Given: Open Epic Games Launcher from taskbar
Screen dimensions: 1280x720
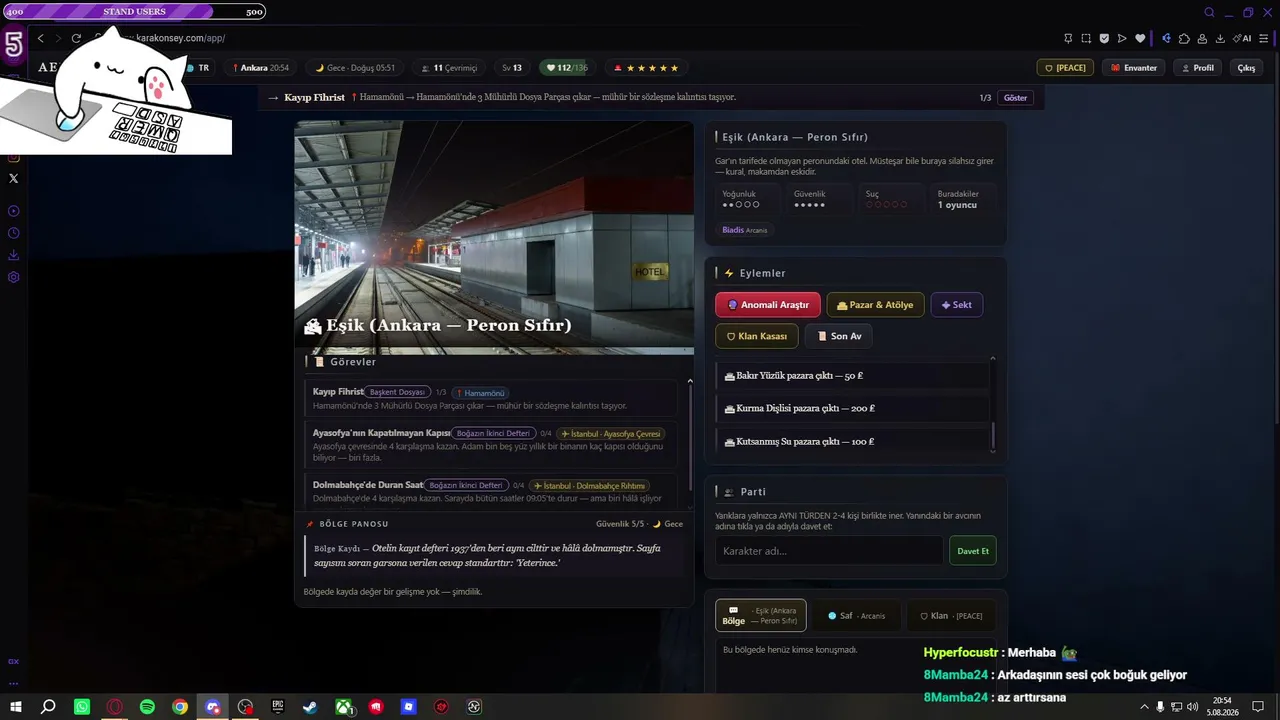Looking at the screenshot, I should [278, 707].
